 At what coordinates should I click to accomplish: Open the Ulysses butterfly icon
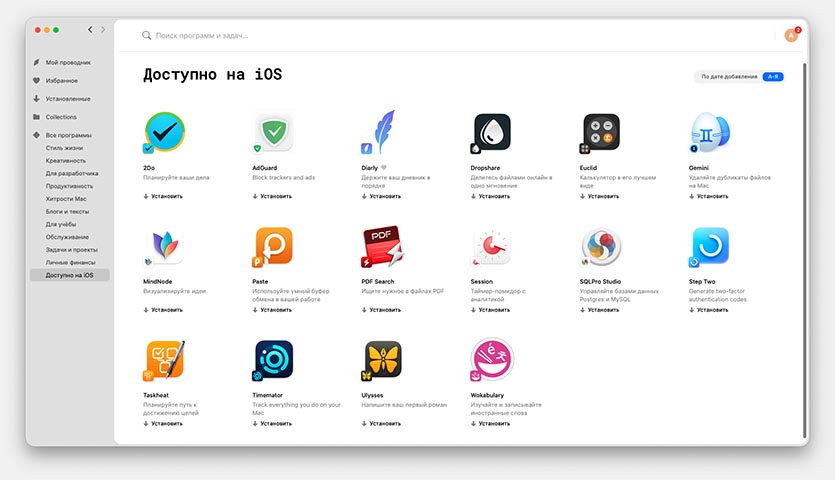[382, 360]
